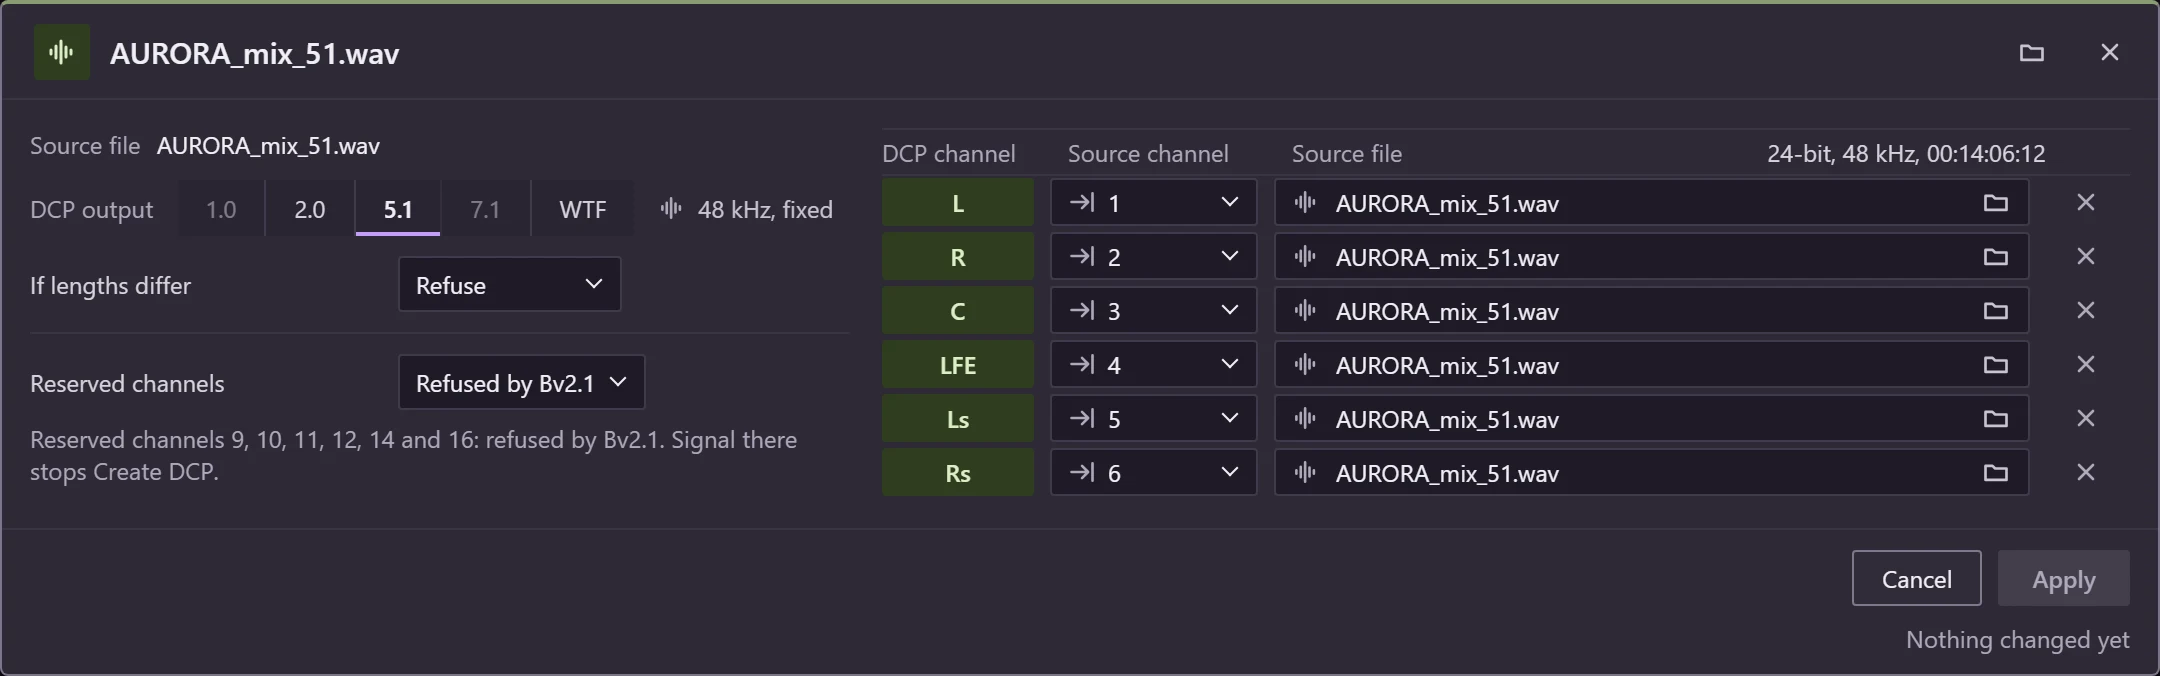2160x676 pixels.
Task: Click the 48 kHz, fixed label
Action: point(765,209)
